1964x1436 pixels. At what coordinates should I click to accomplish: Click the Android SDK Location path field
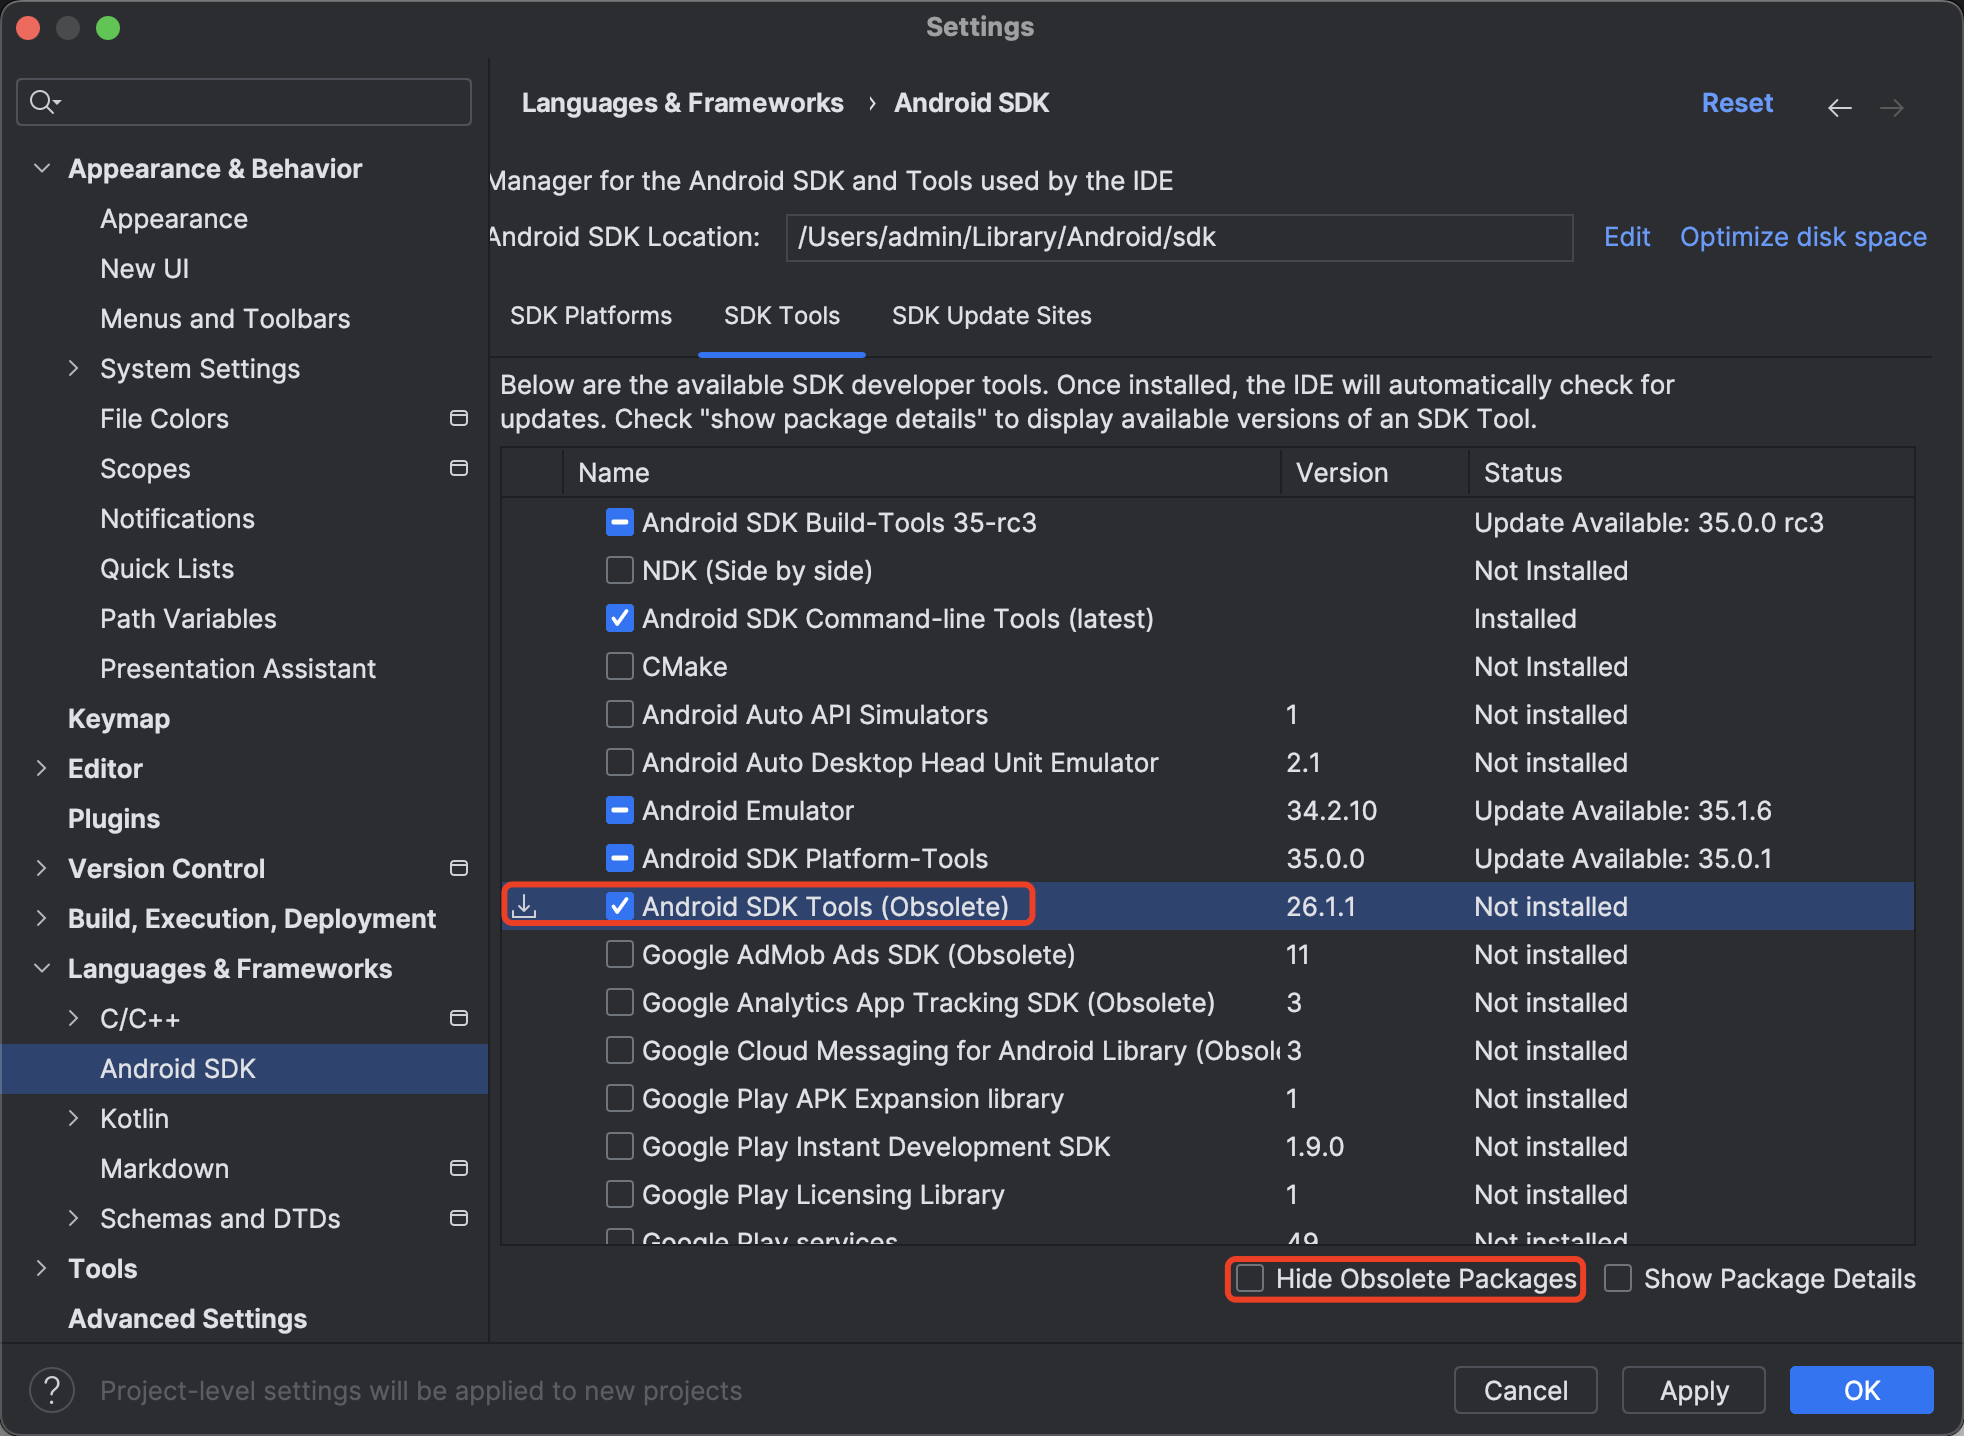[x=1178, y=237]
